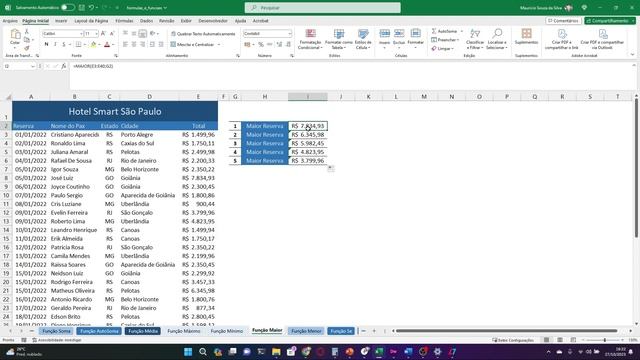This screenshot has width=640, height=360.
Task: Open the Inserir ribbon tab
Action: [61, 21]
